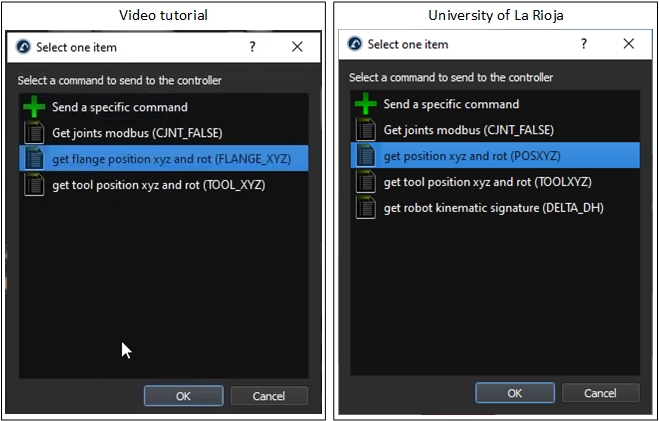Click left dialog's CJNT_FALSE document icon
This screenshot has width=659, height=421.
point(35,132)
